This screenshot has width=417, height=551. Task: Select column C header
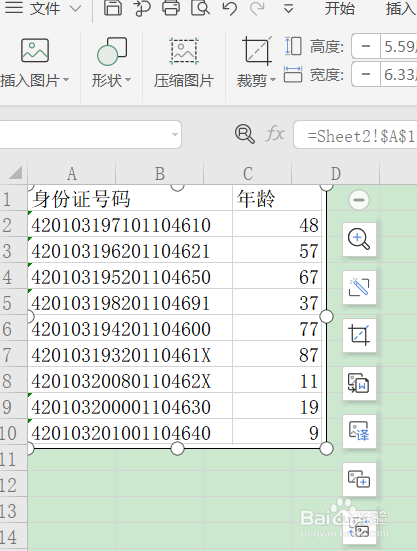[x=248, y=174]
